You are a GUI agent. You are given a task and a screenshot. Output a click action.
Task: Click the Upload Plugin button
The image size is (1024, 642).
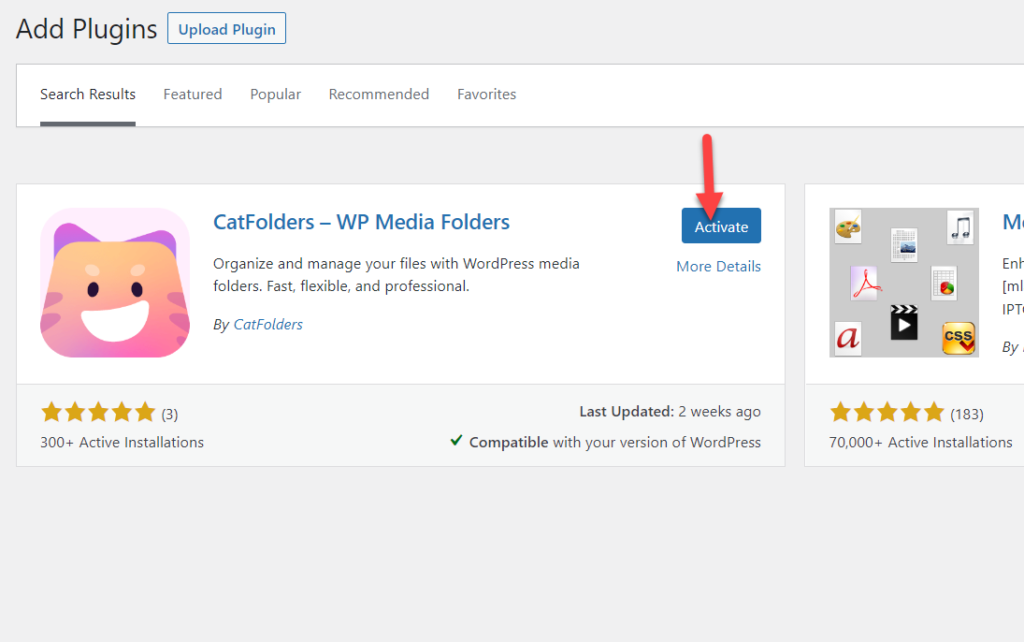(x=227, y=29)
